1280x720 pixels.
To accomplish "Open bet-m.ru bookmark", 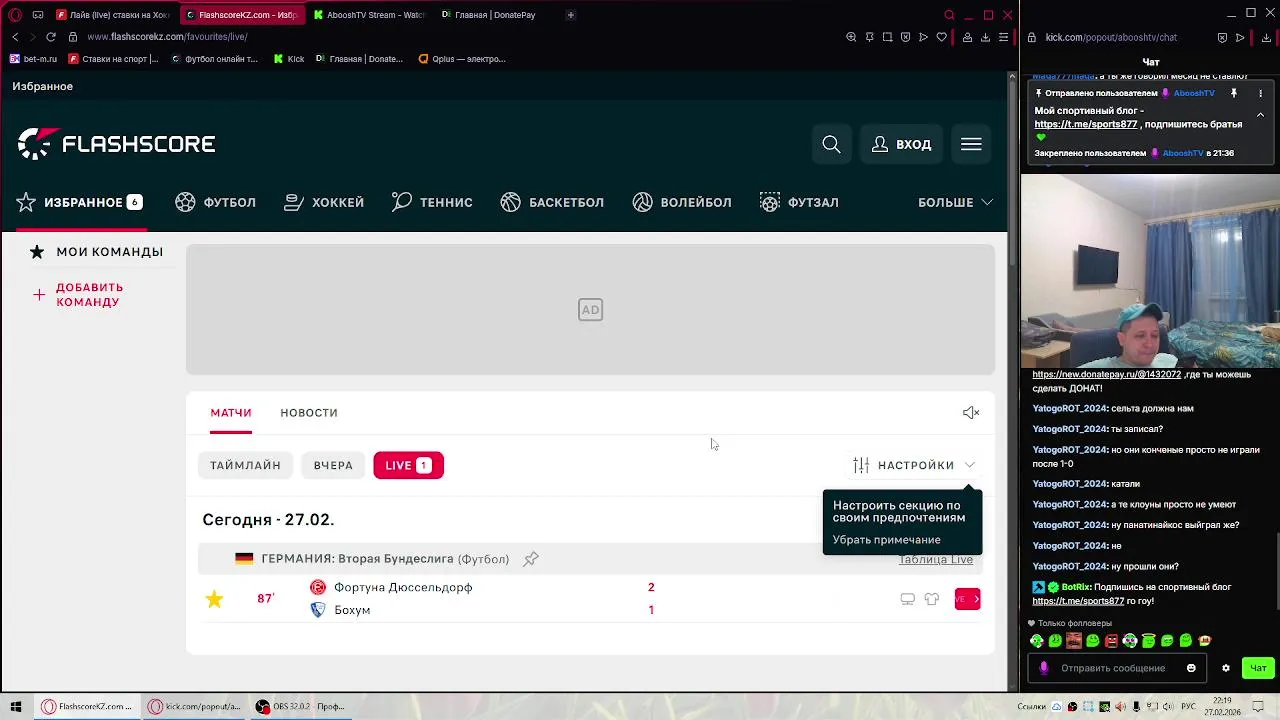I will pos(34,59).
